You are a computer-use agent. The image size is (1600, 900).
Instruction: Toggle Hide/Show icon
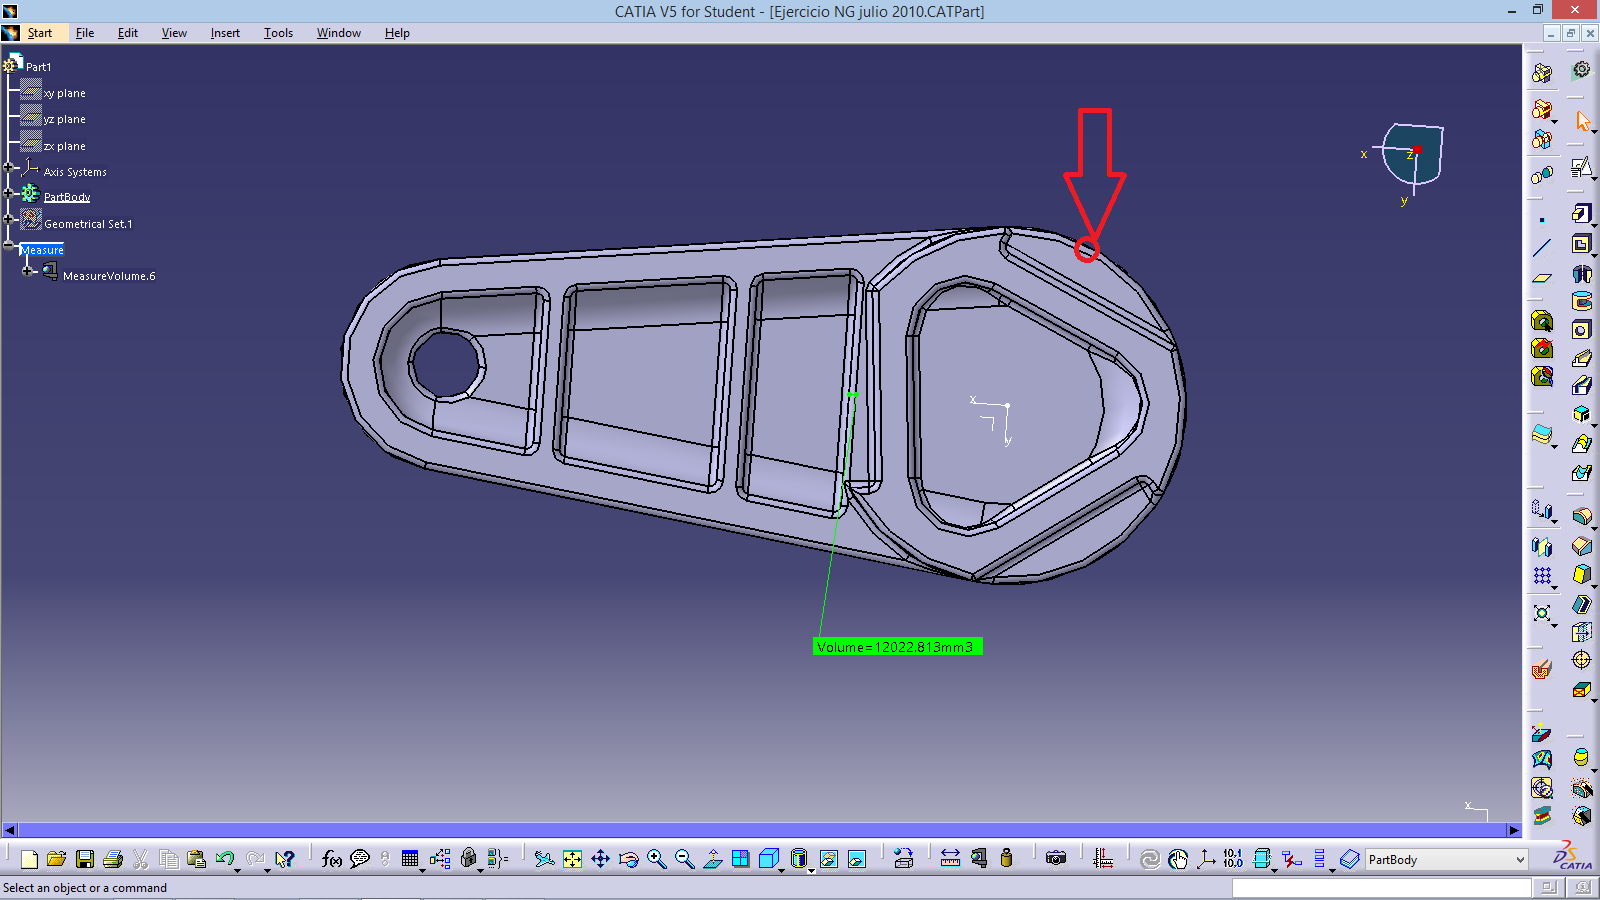(x=829, y=859)
